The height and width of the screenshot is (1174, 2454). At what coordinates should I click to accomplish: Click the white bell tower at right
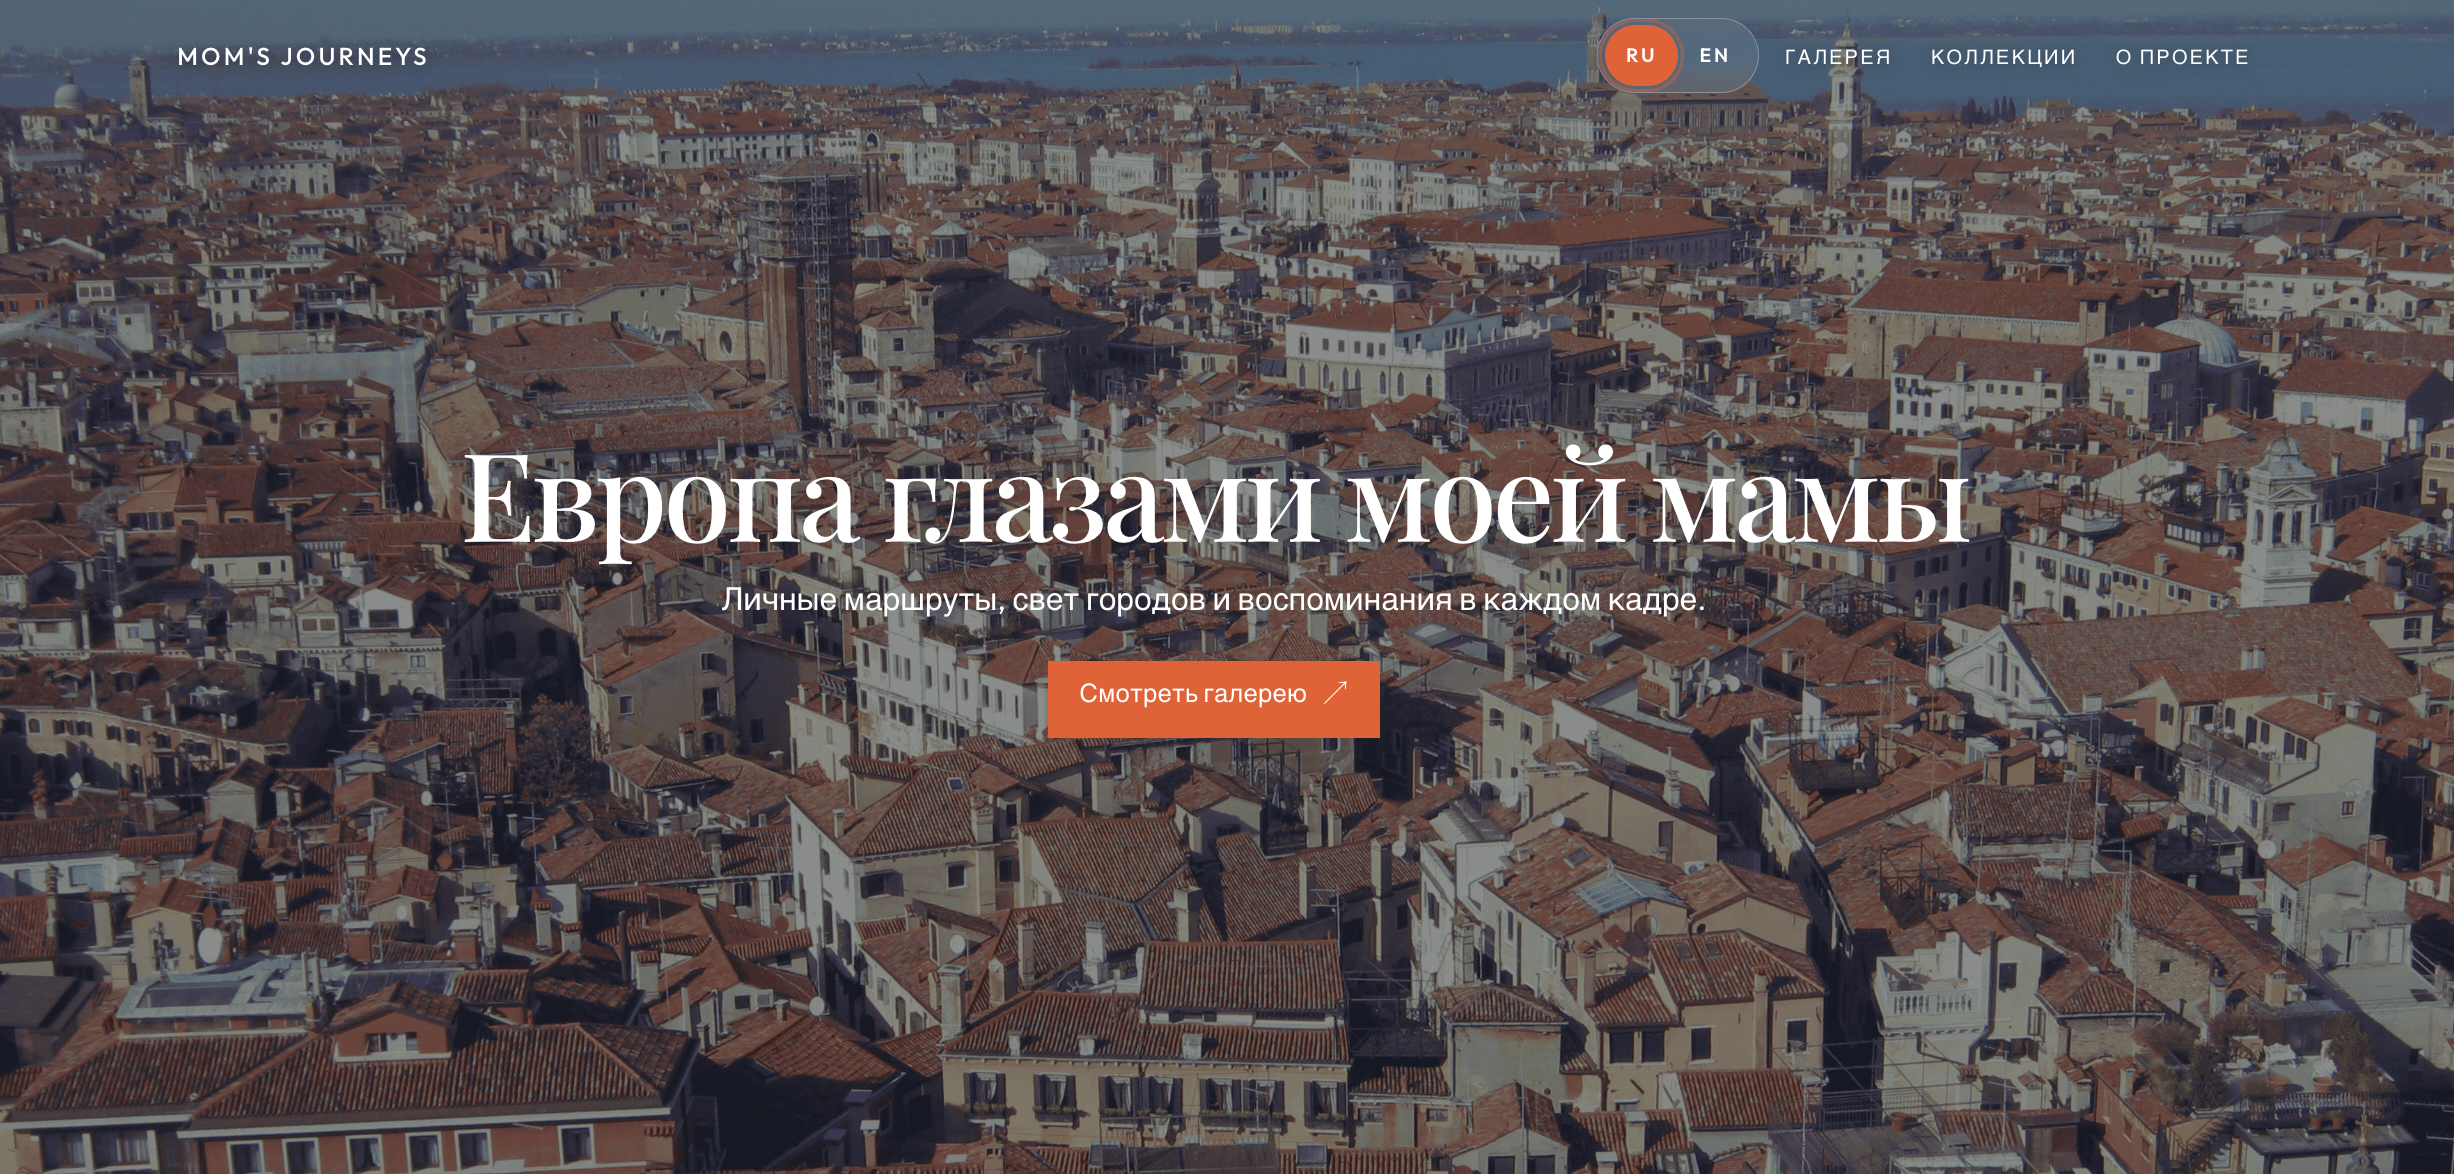(2280, 520)
